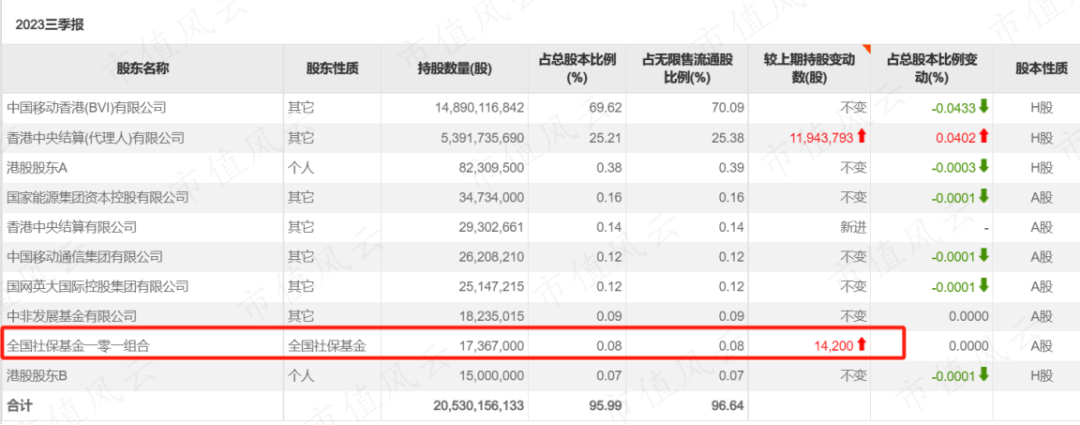Click green down arrow in 港股股东B row
The height and width of the screenshot is (425, 1080).
tap(984, 375)
